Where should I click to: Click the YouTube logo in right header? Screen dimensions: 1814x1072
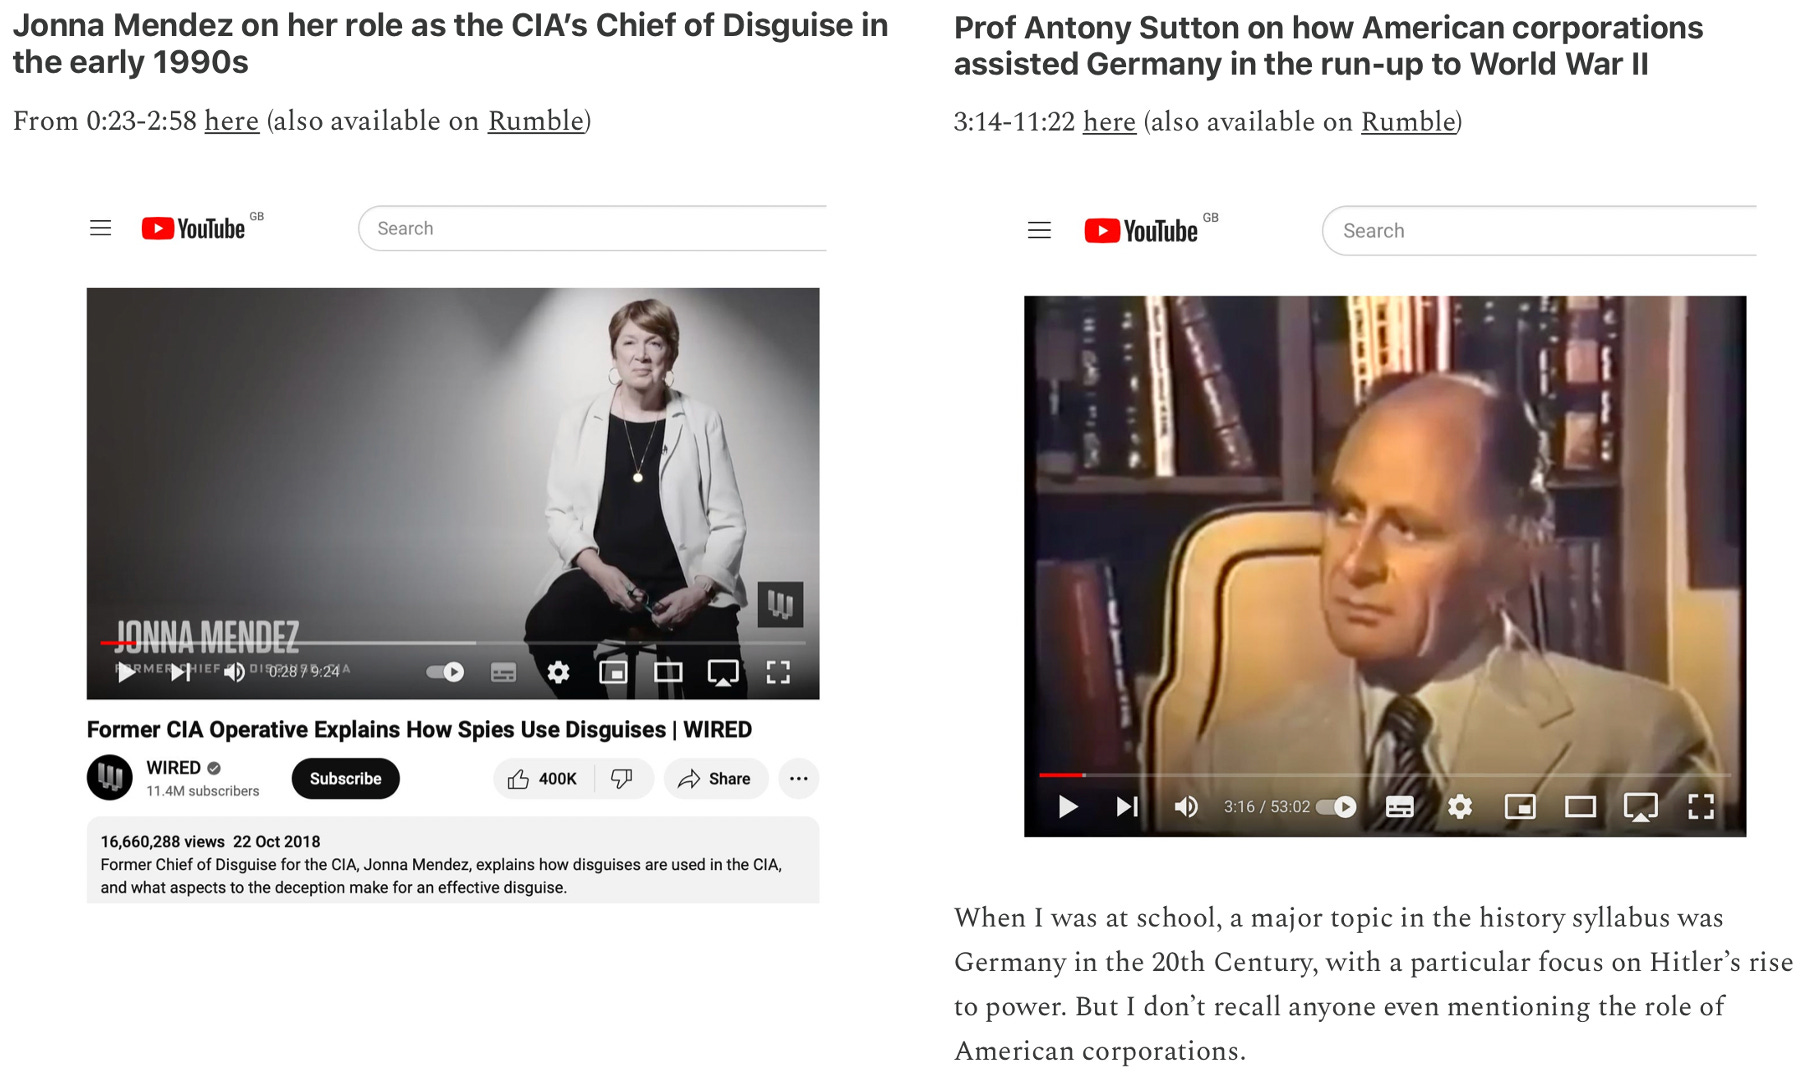pos(1141,231)
